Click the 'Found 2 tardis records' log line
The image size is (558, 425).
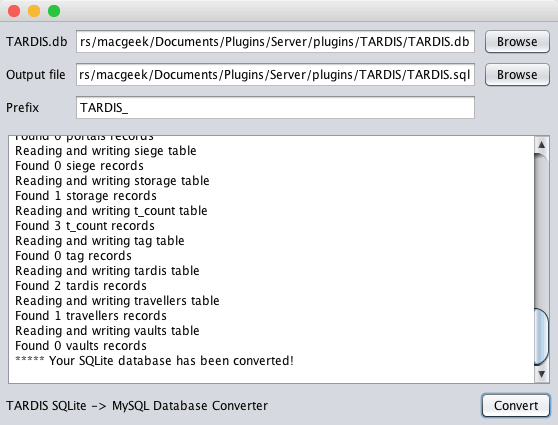81,286
